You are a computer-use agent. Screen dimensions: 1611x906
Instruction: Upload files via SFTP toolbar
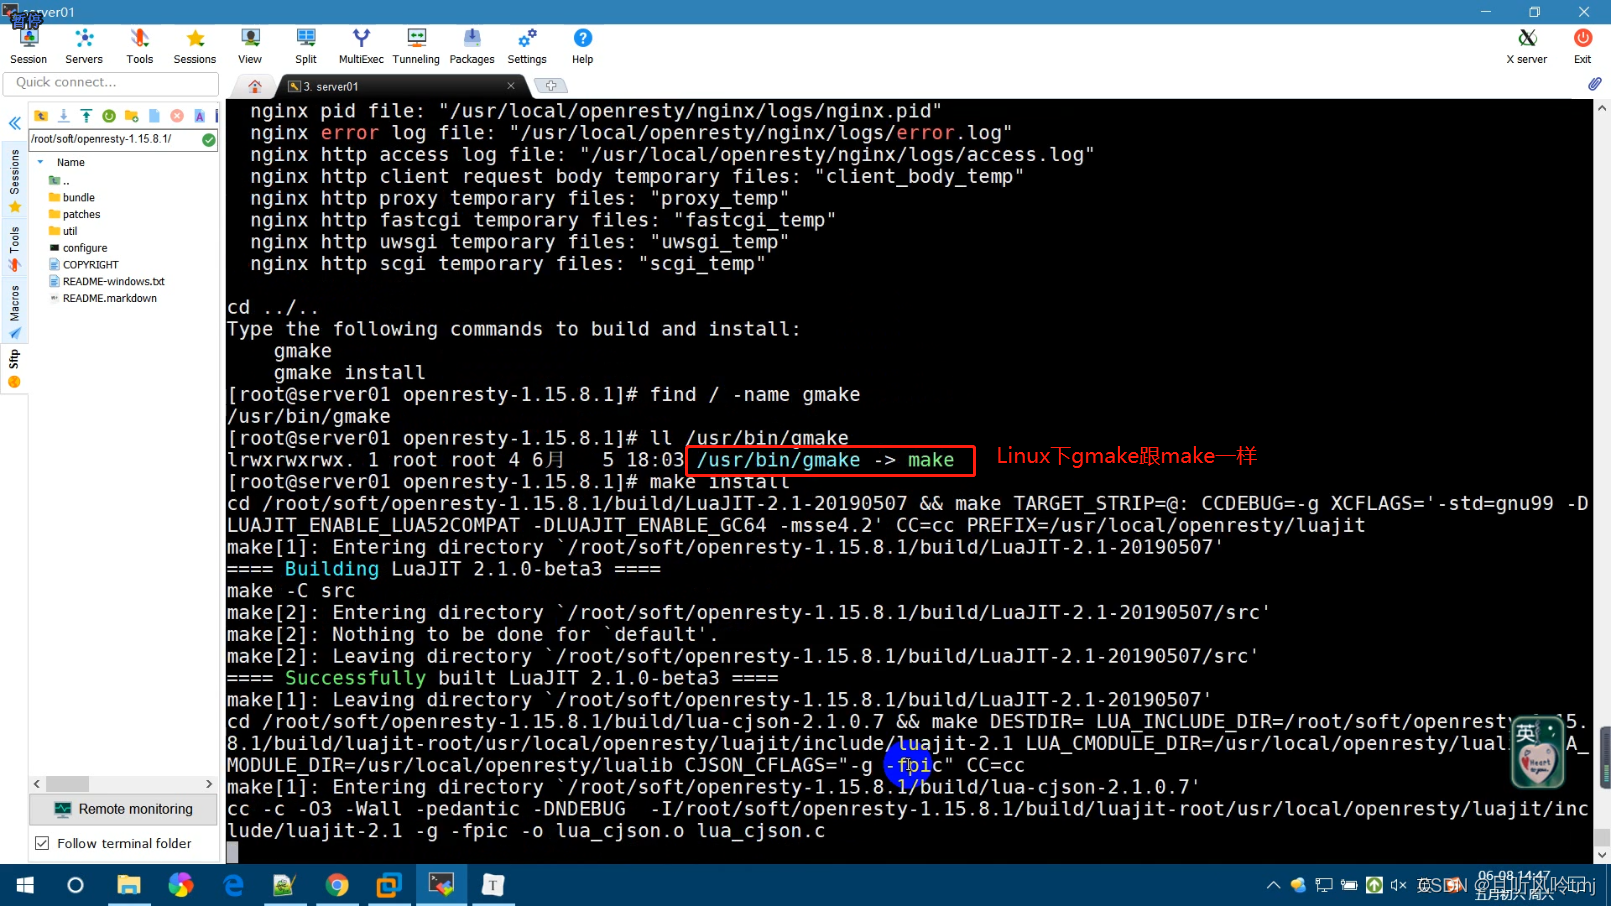coord(86,116)
